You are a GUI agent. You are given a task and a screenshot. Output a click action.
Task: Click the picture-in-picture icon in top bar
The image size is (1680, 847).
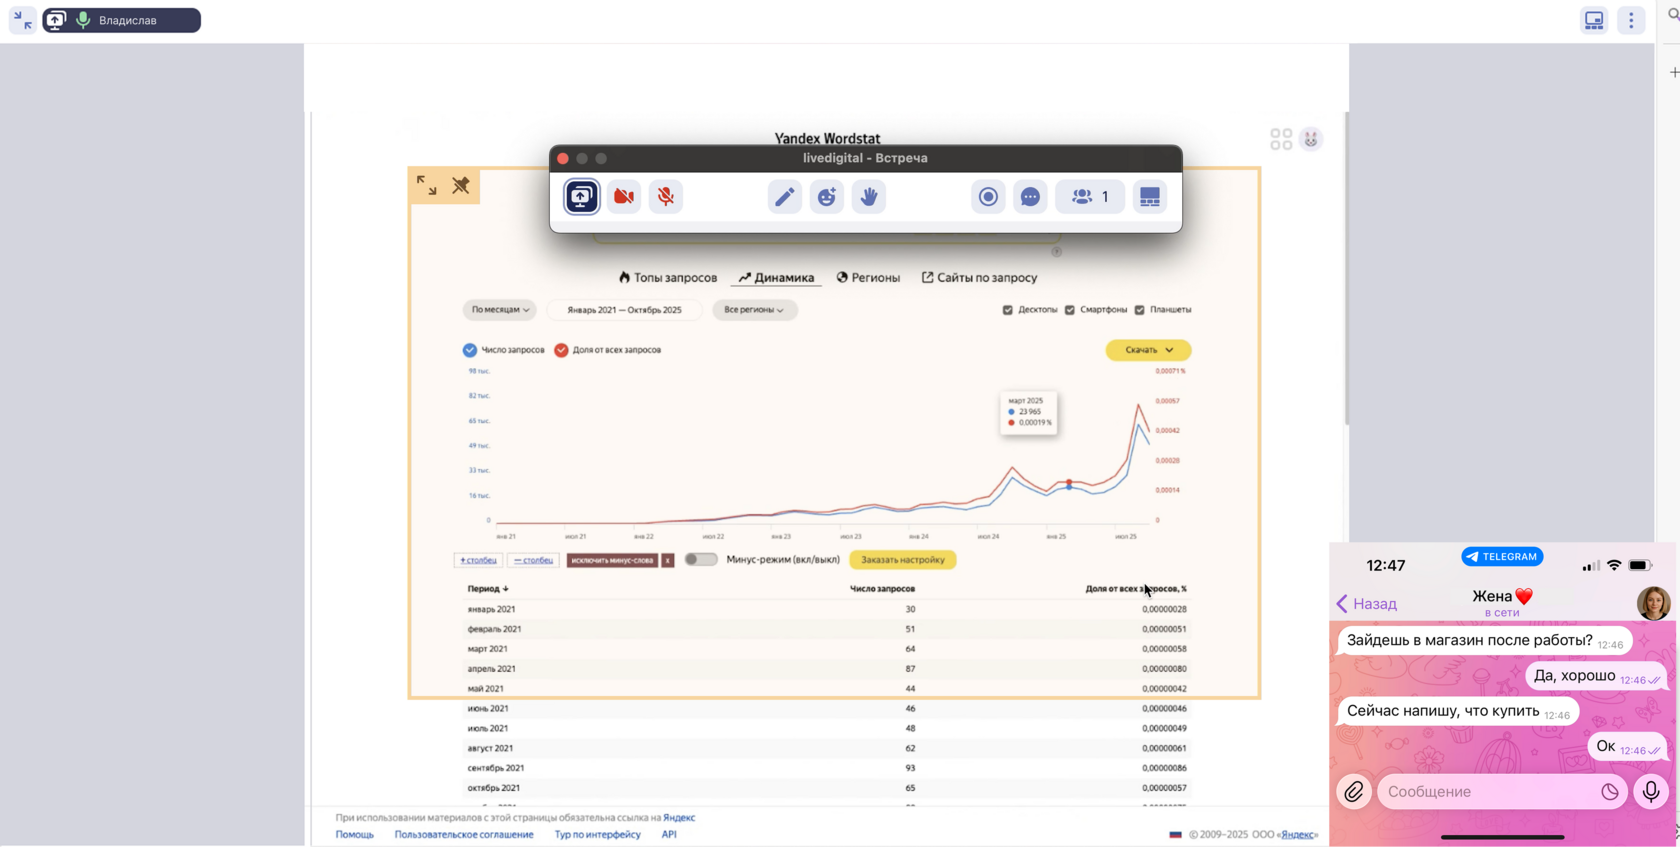pos(1594,20)
